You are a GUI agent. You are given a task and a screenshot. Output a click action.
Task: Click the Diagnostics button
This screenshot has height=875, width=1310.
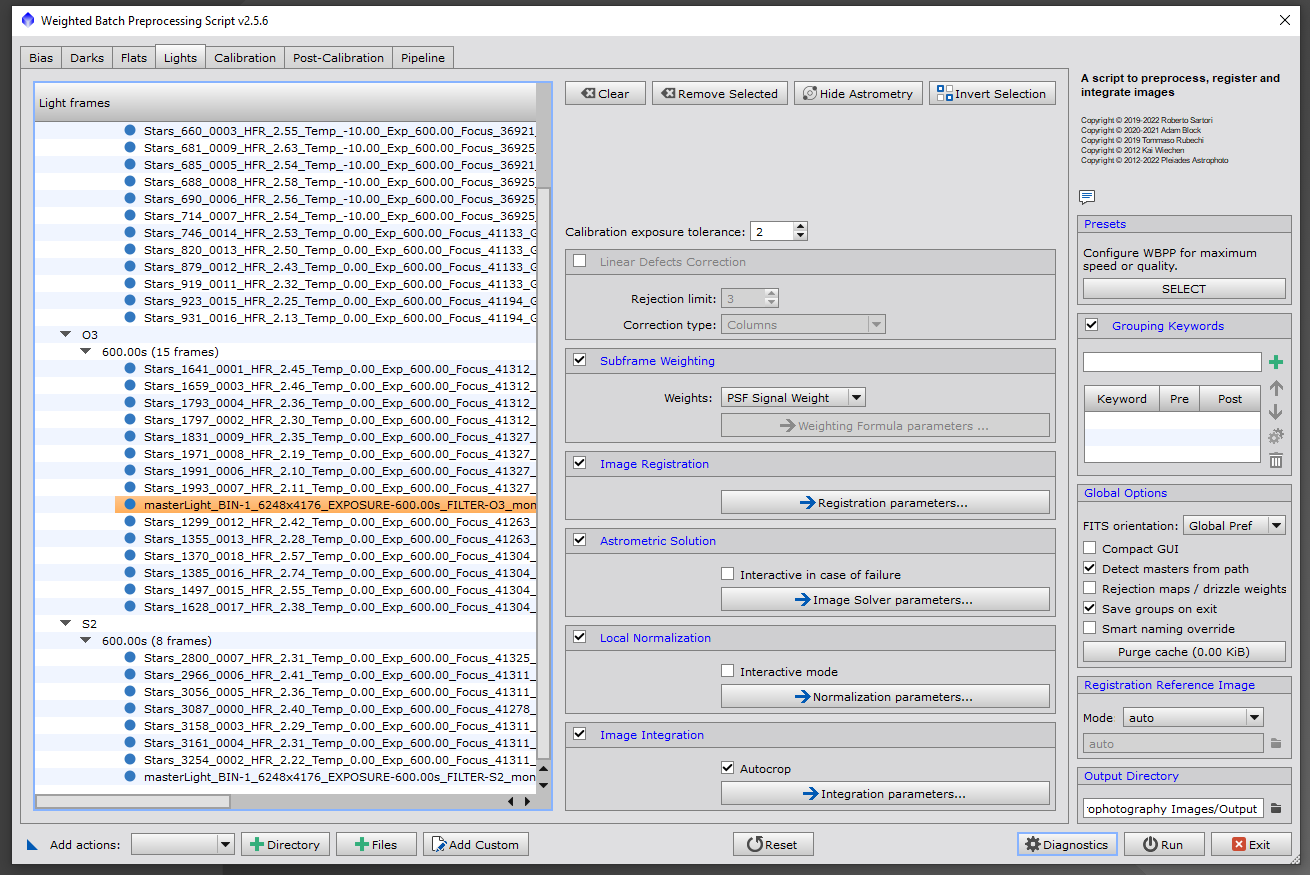pos(1067,845)
